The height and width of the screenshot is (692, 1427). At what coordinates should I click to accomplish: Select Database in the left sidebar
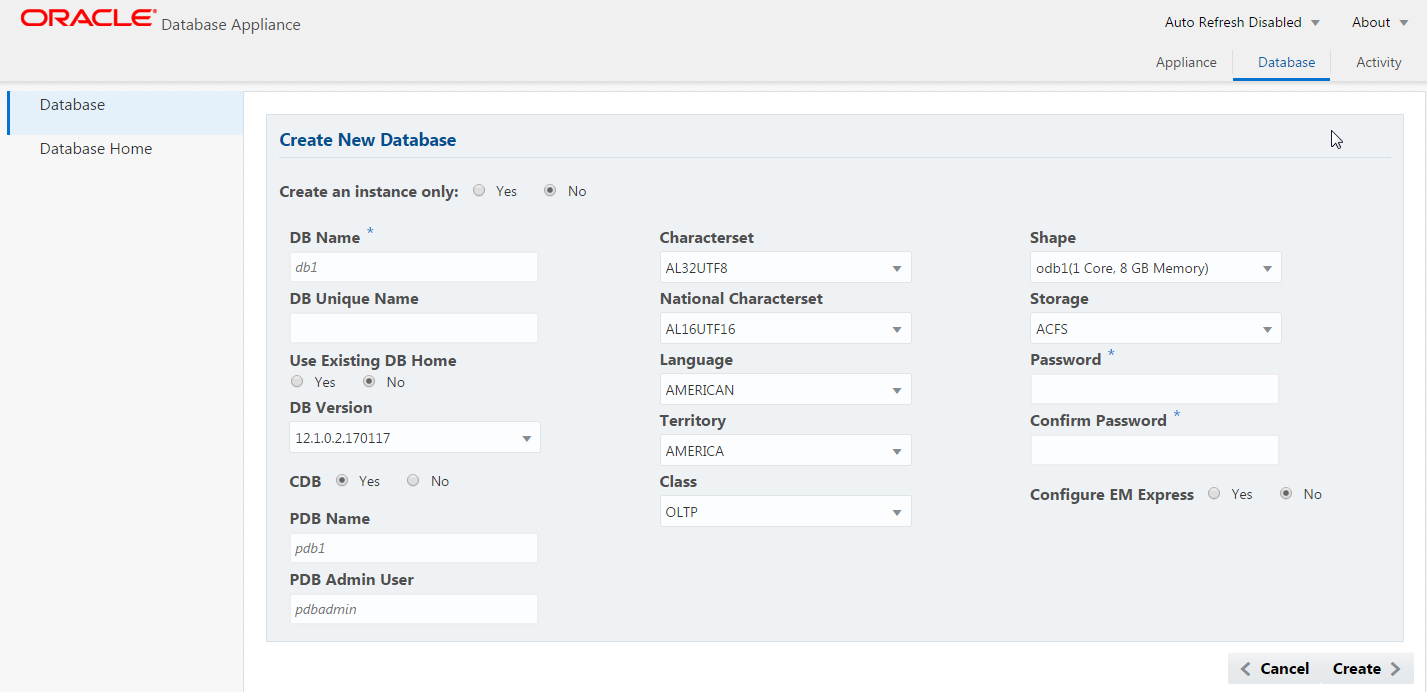125,113
